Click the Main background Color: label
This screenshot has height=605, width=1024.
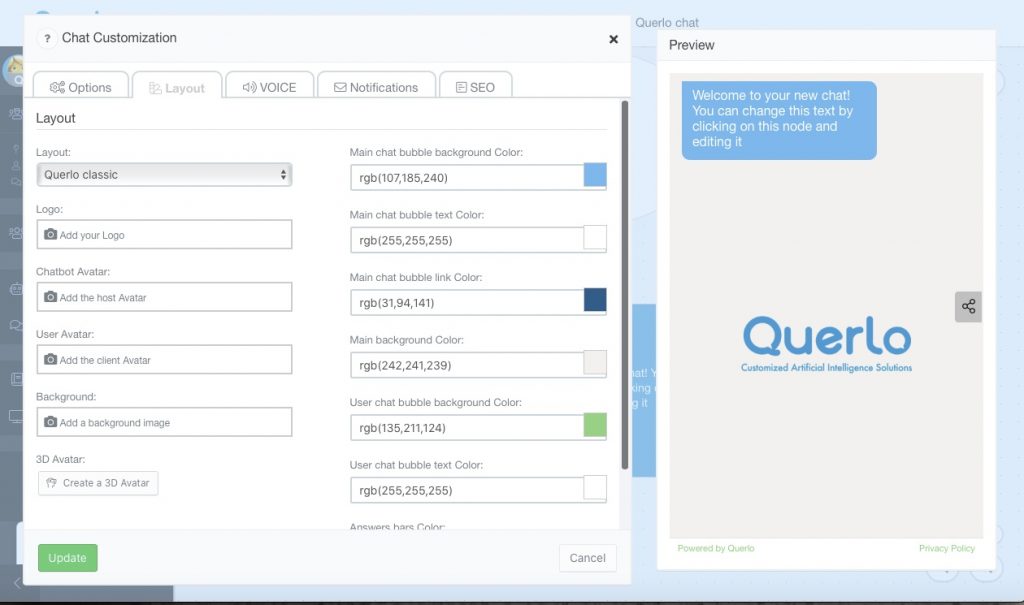point(406,340)
